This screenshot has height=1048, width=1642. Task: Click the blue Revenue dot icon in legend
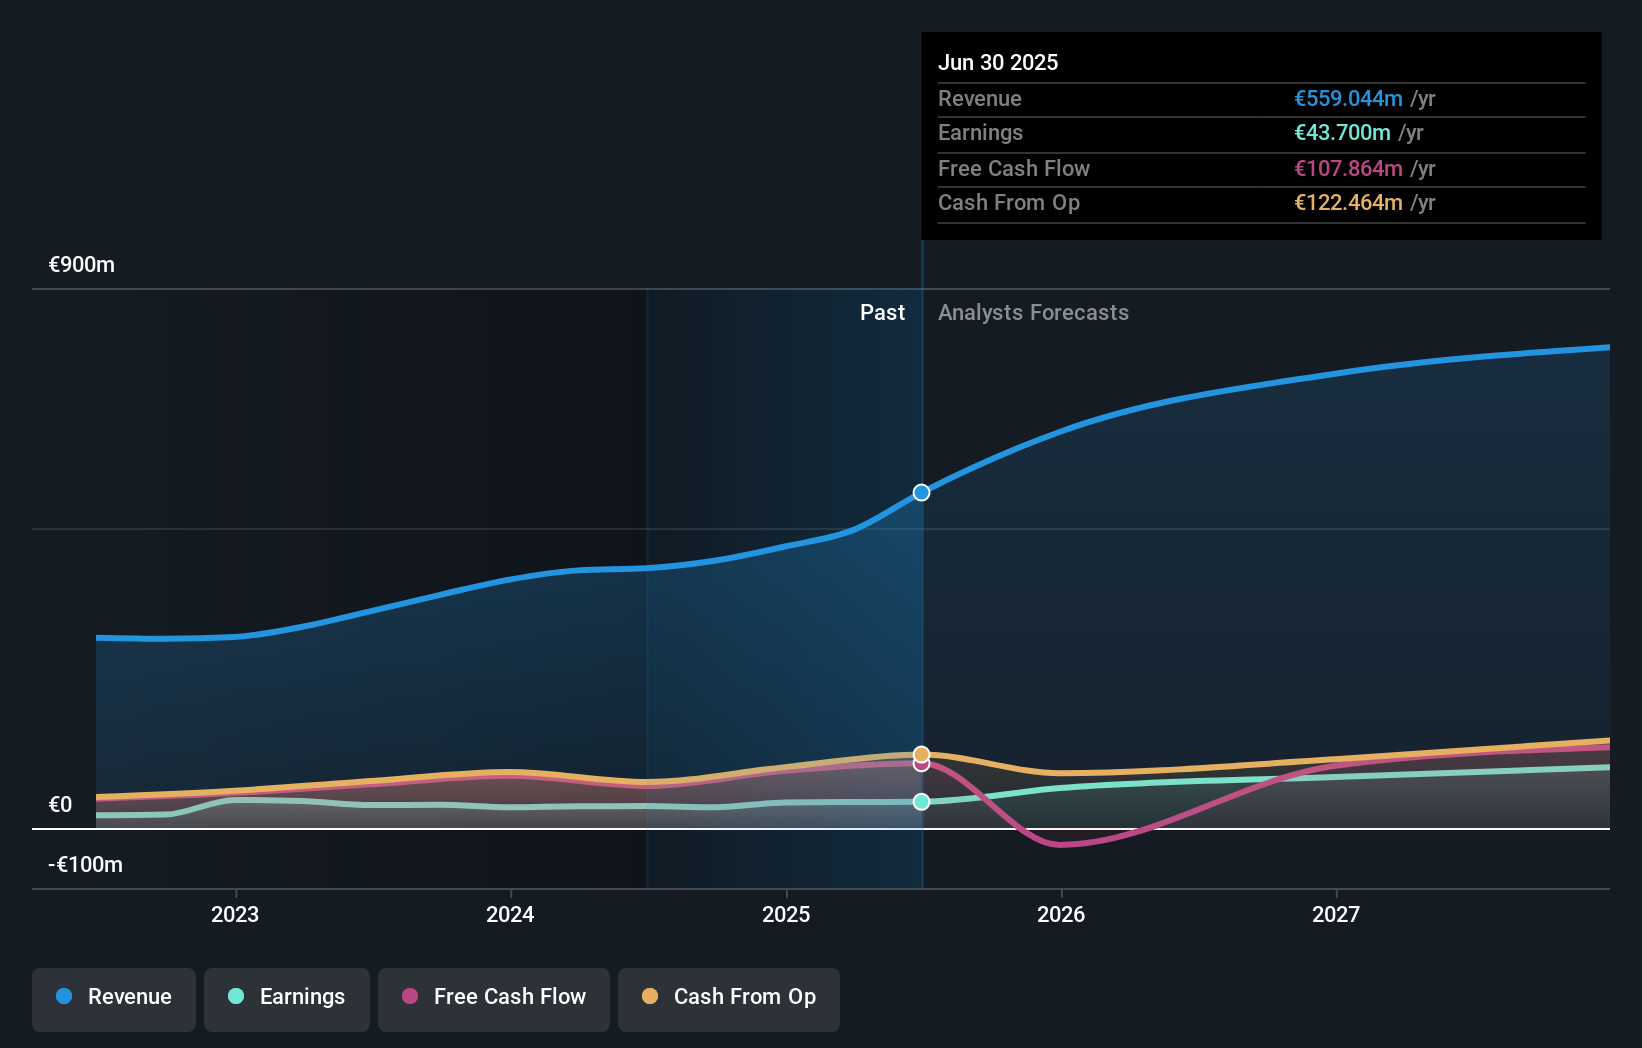pos(62,997)
